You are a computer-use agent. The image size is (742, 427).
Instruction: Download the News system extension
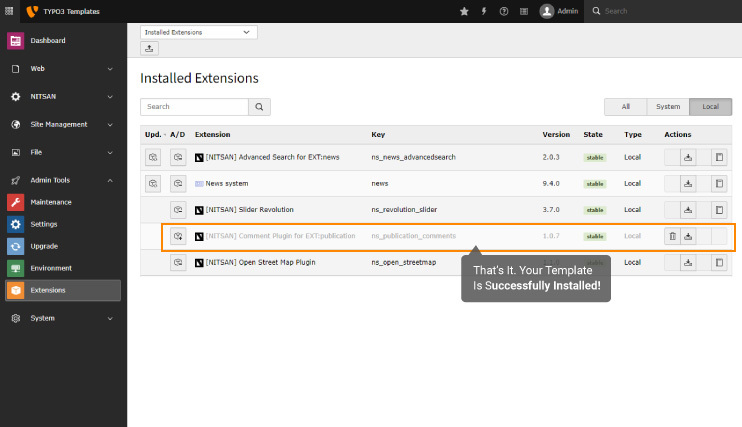pyautogui.click(x=688, y=184)
